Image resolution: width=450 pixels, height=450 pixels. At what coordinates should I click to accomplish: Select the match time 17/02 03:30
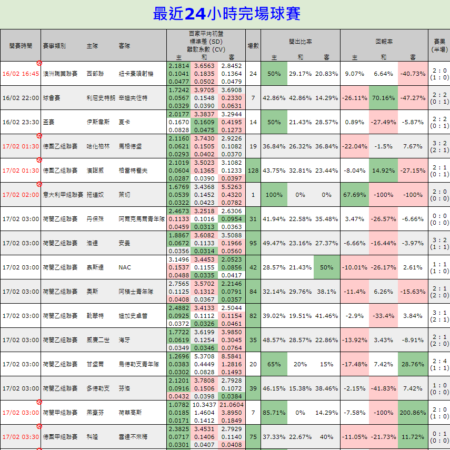tap(21, 437)
